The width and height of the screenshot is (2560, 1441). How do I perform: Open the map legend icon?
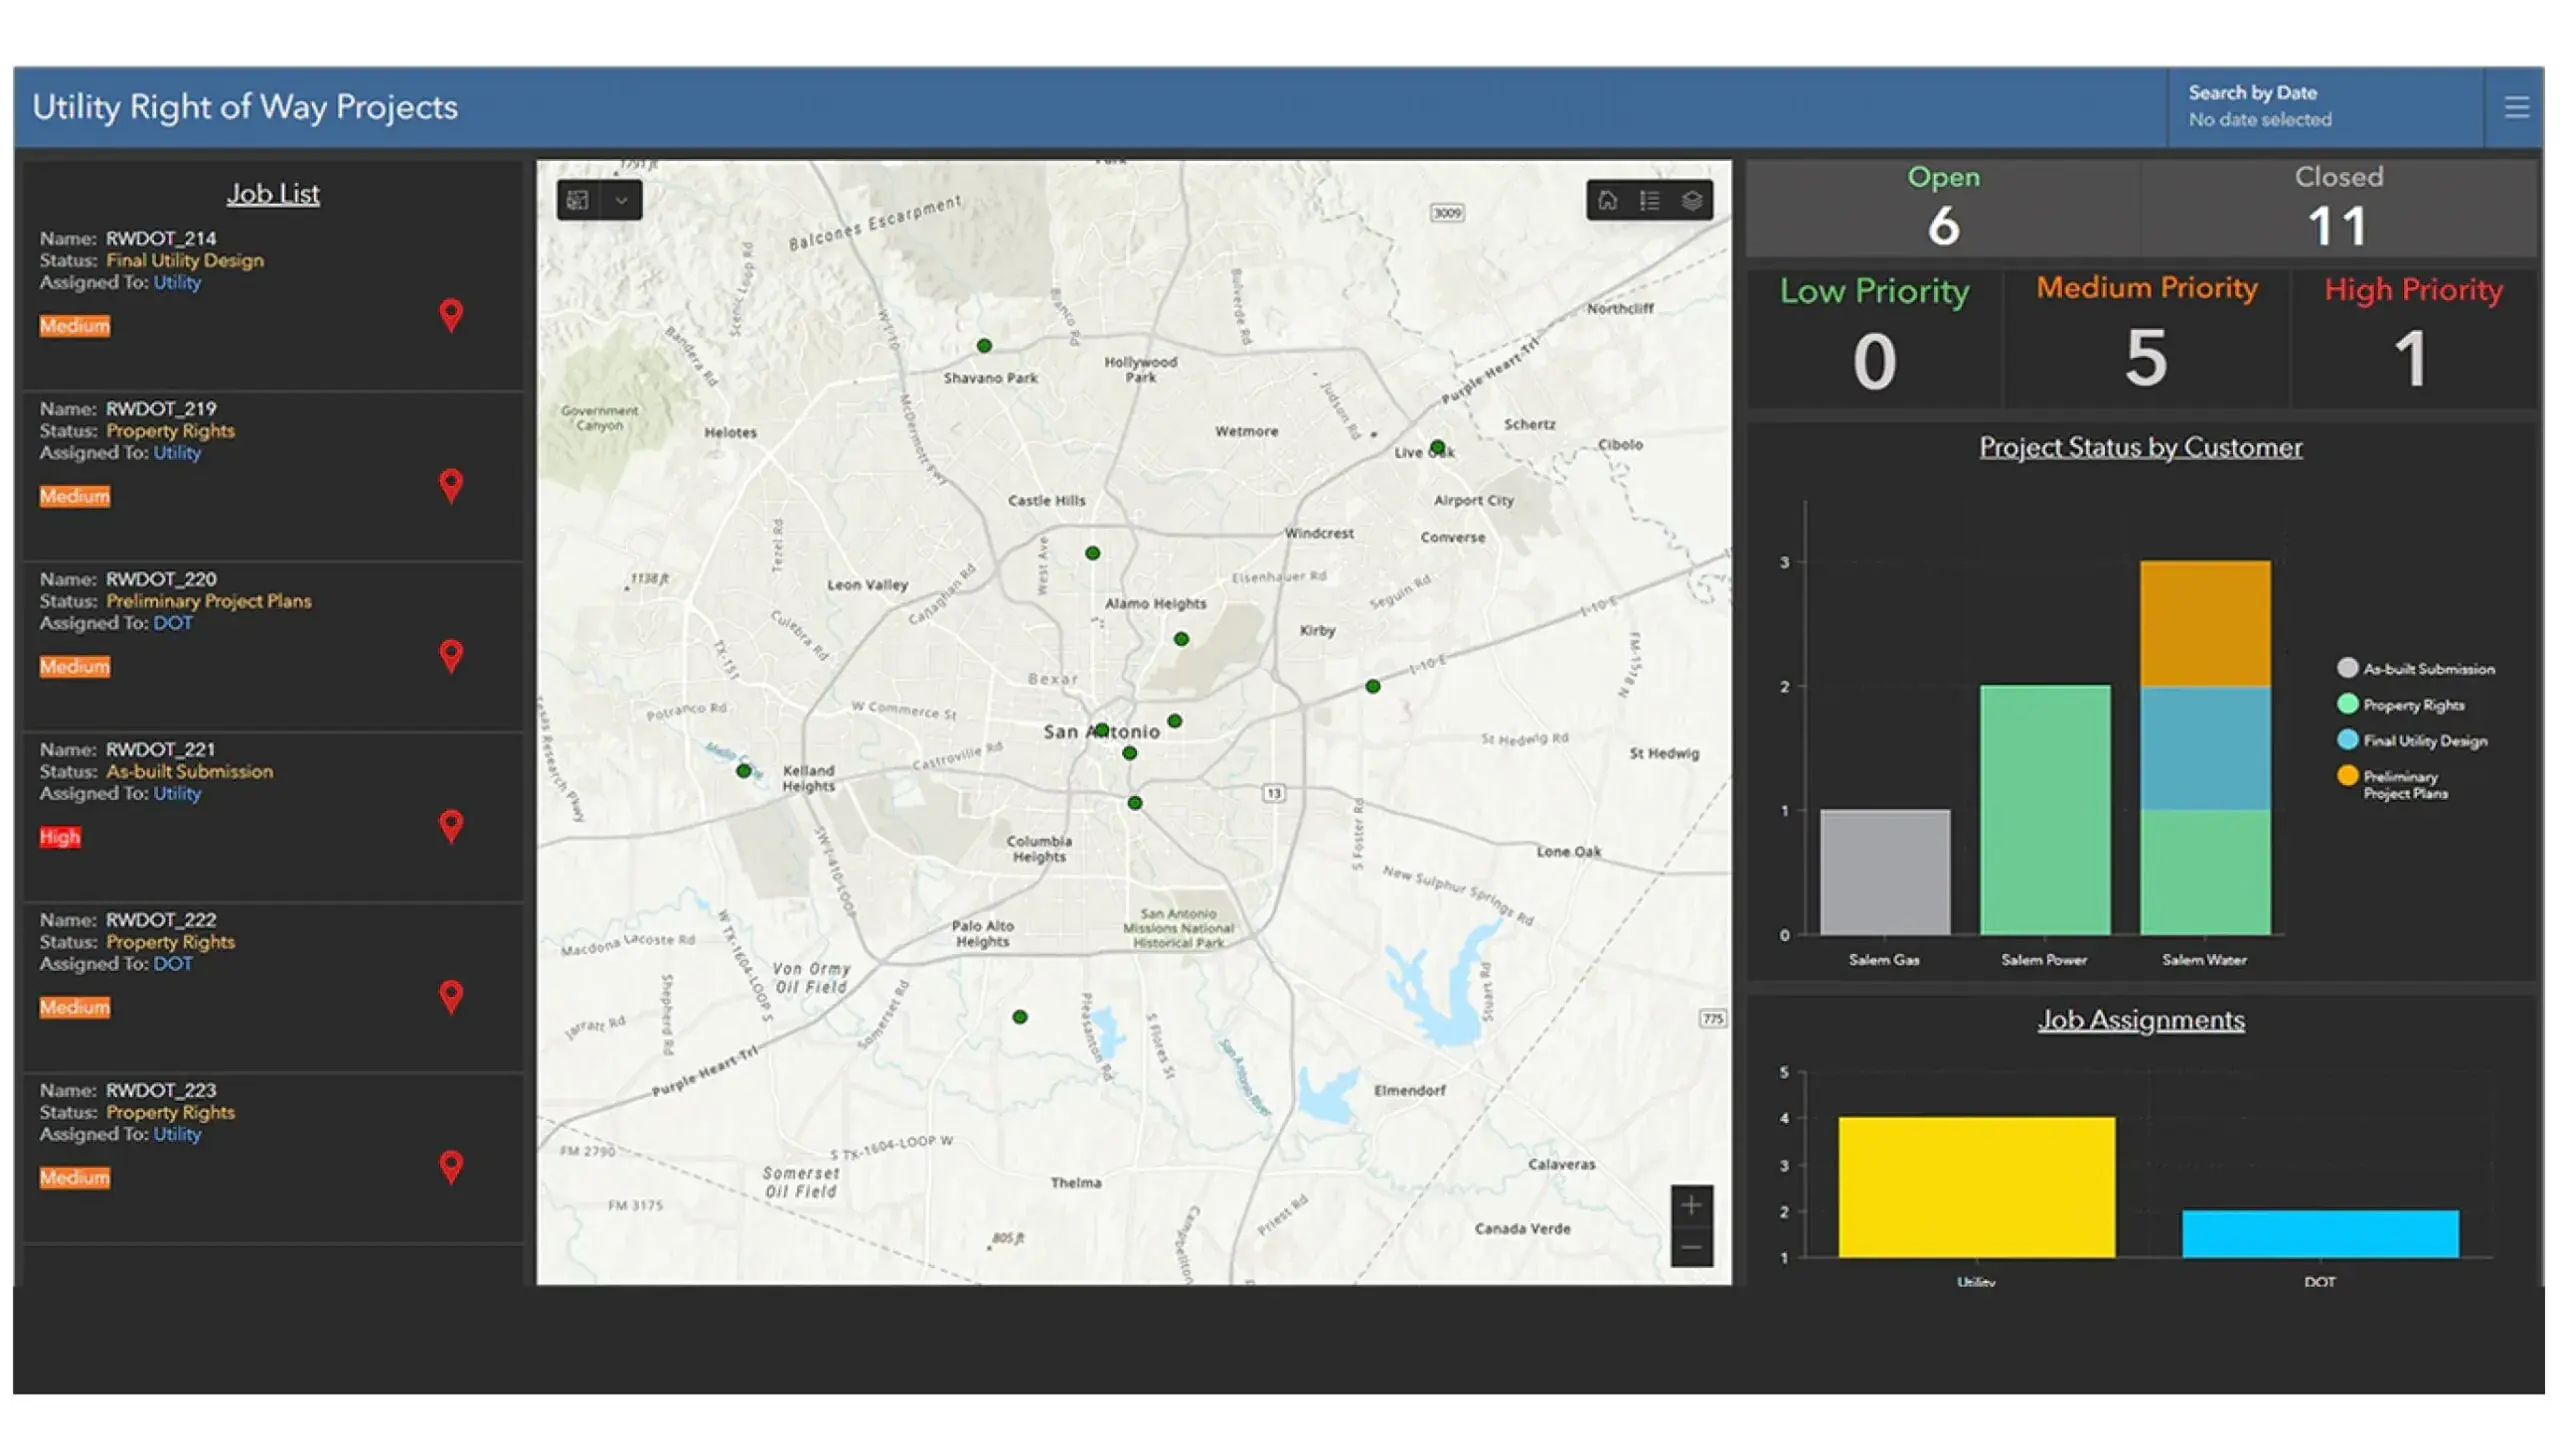(x=1650, y=200)
